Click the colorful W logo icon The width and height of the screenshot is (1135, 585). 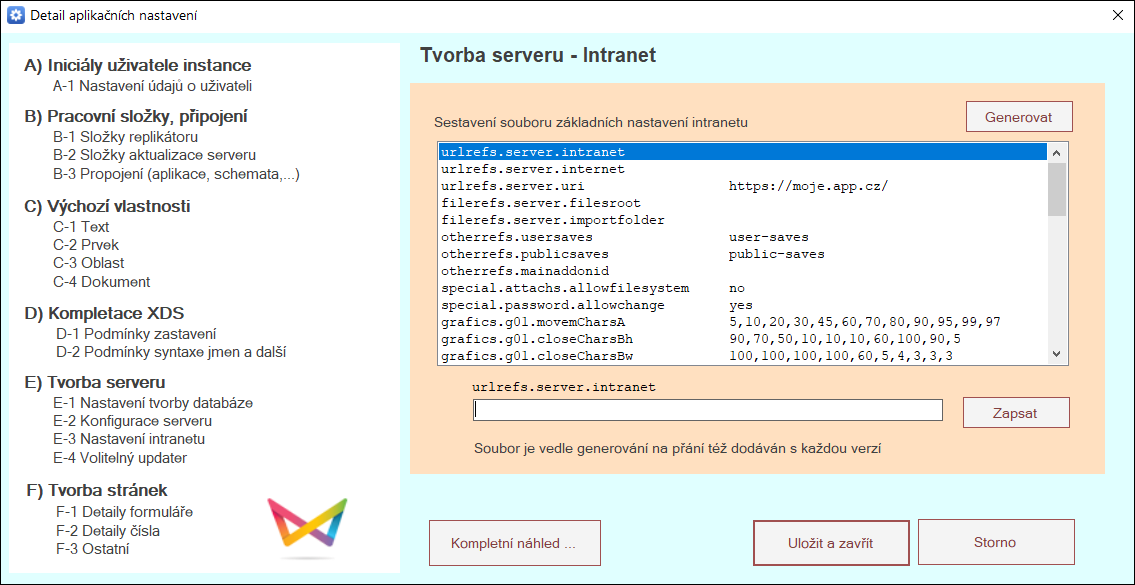(307, 525)
